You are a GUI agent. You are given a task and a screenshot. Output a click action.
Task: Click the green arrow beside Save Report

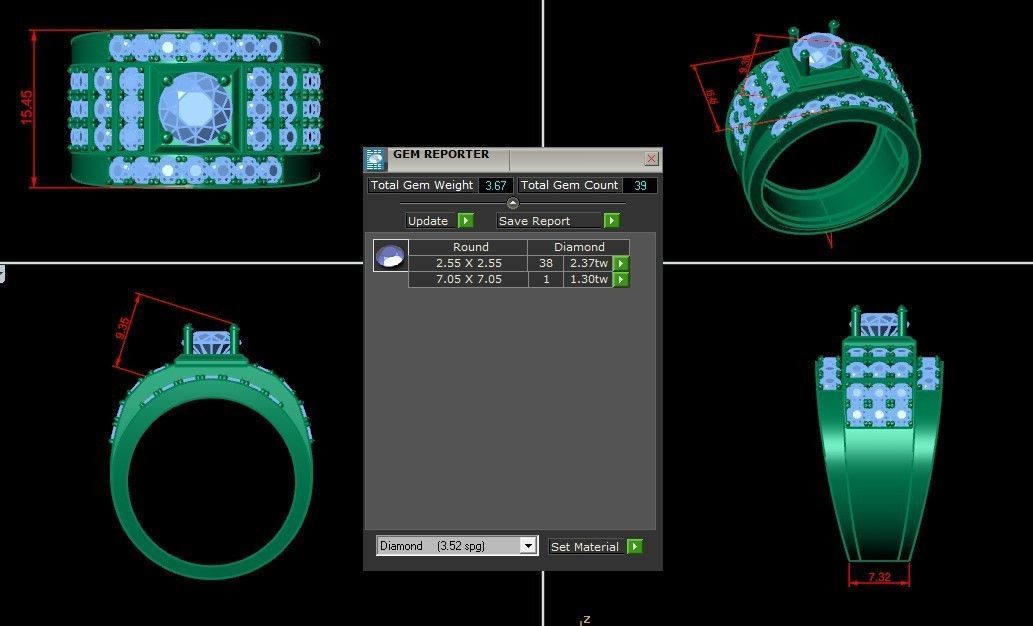(611, 220)
